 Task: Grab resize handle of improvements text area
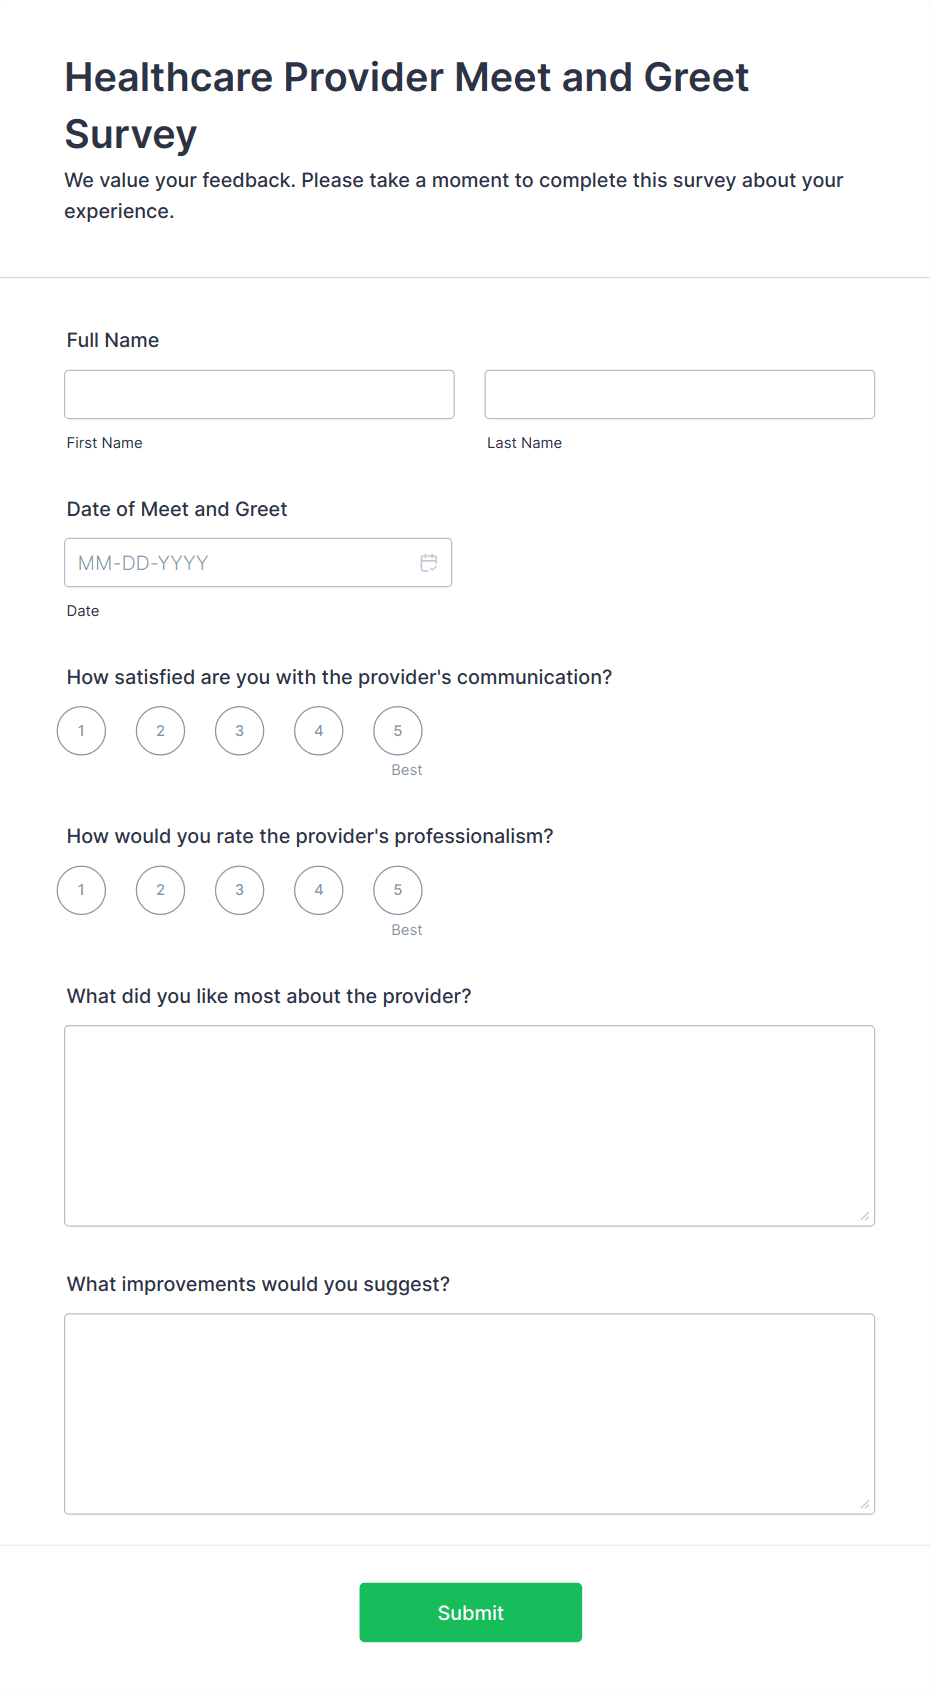click(x=865, y=1504)
